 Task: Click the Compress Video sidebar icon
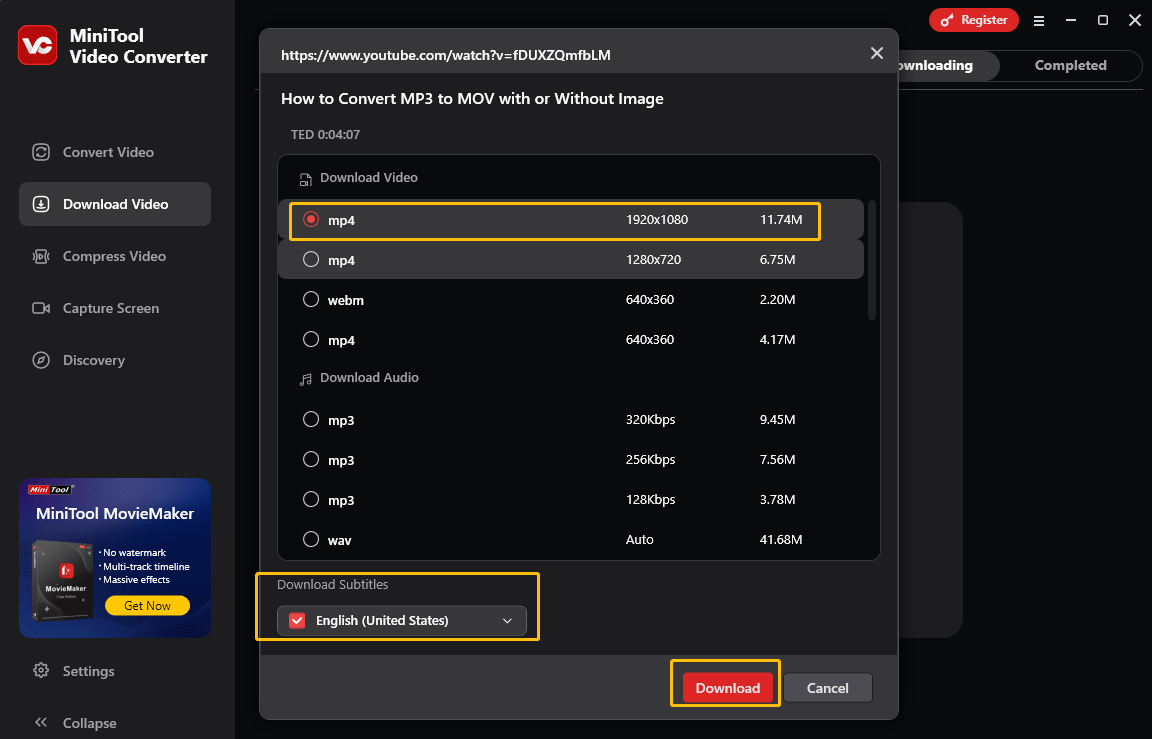click(41, 256)
